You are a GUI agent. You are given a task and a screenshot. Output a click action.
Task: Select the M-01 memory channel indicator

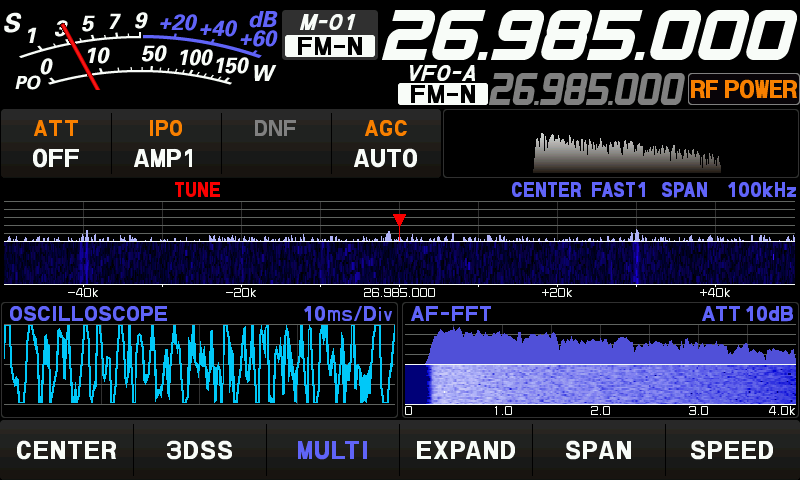tap(329, 22)
